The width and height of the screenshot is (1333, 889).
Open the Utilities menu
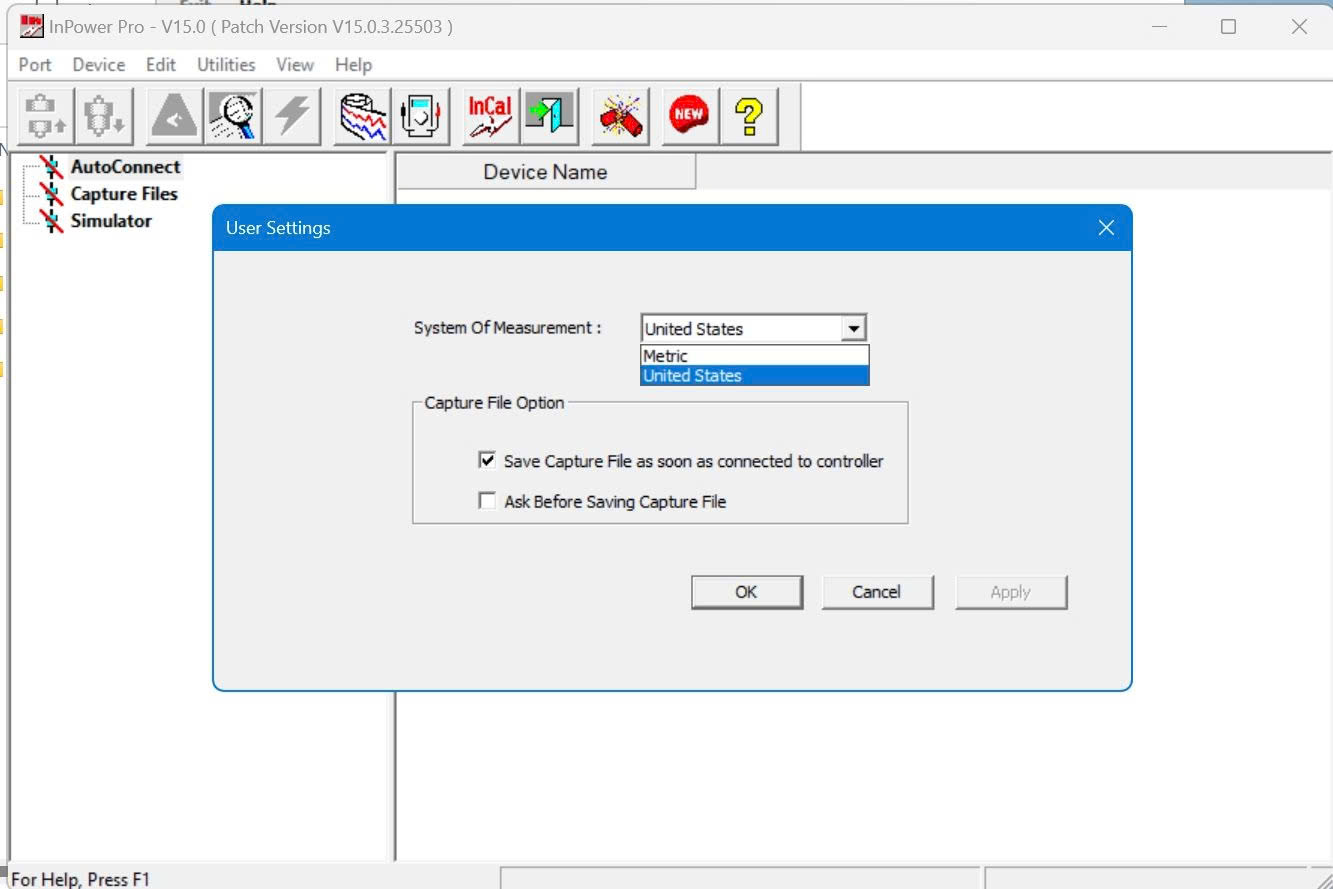[226, 65]
